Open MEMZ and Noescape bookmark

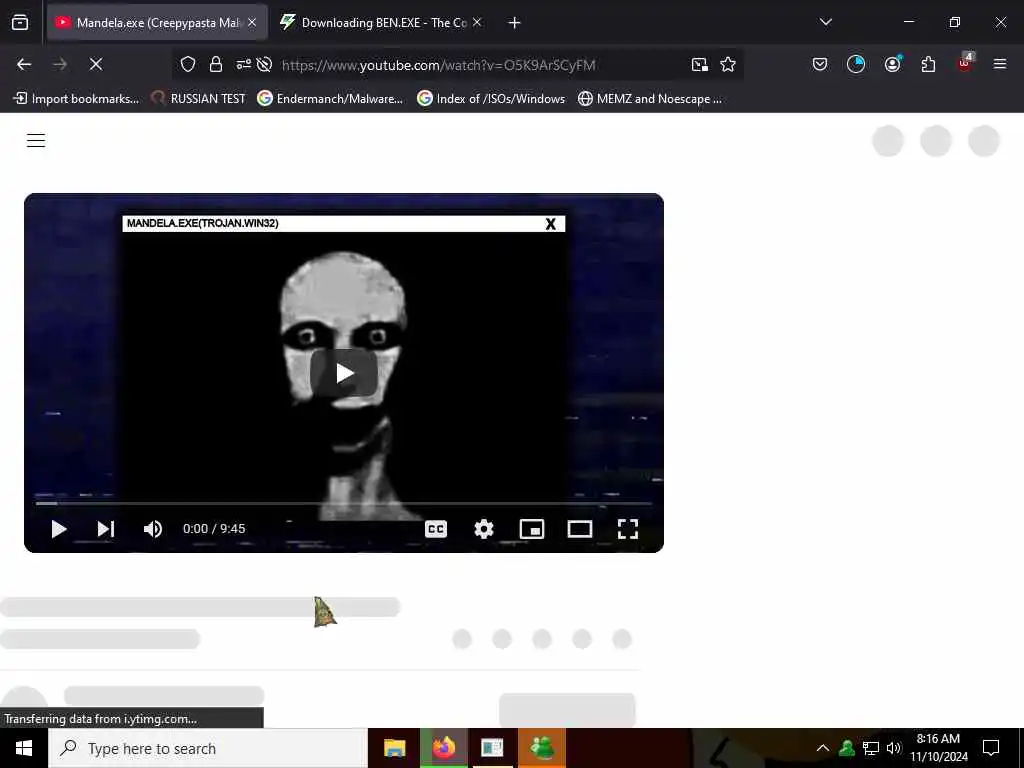[650, 99]
